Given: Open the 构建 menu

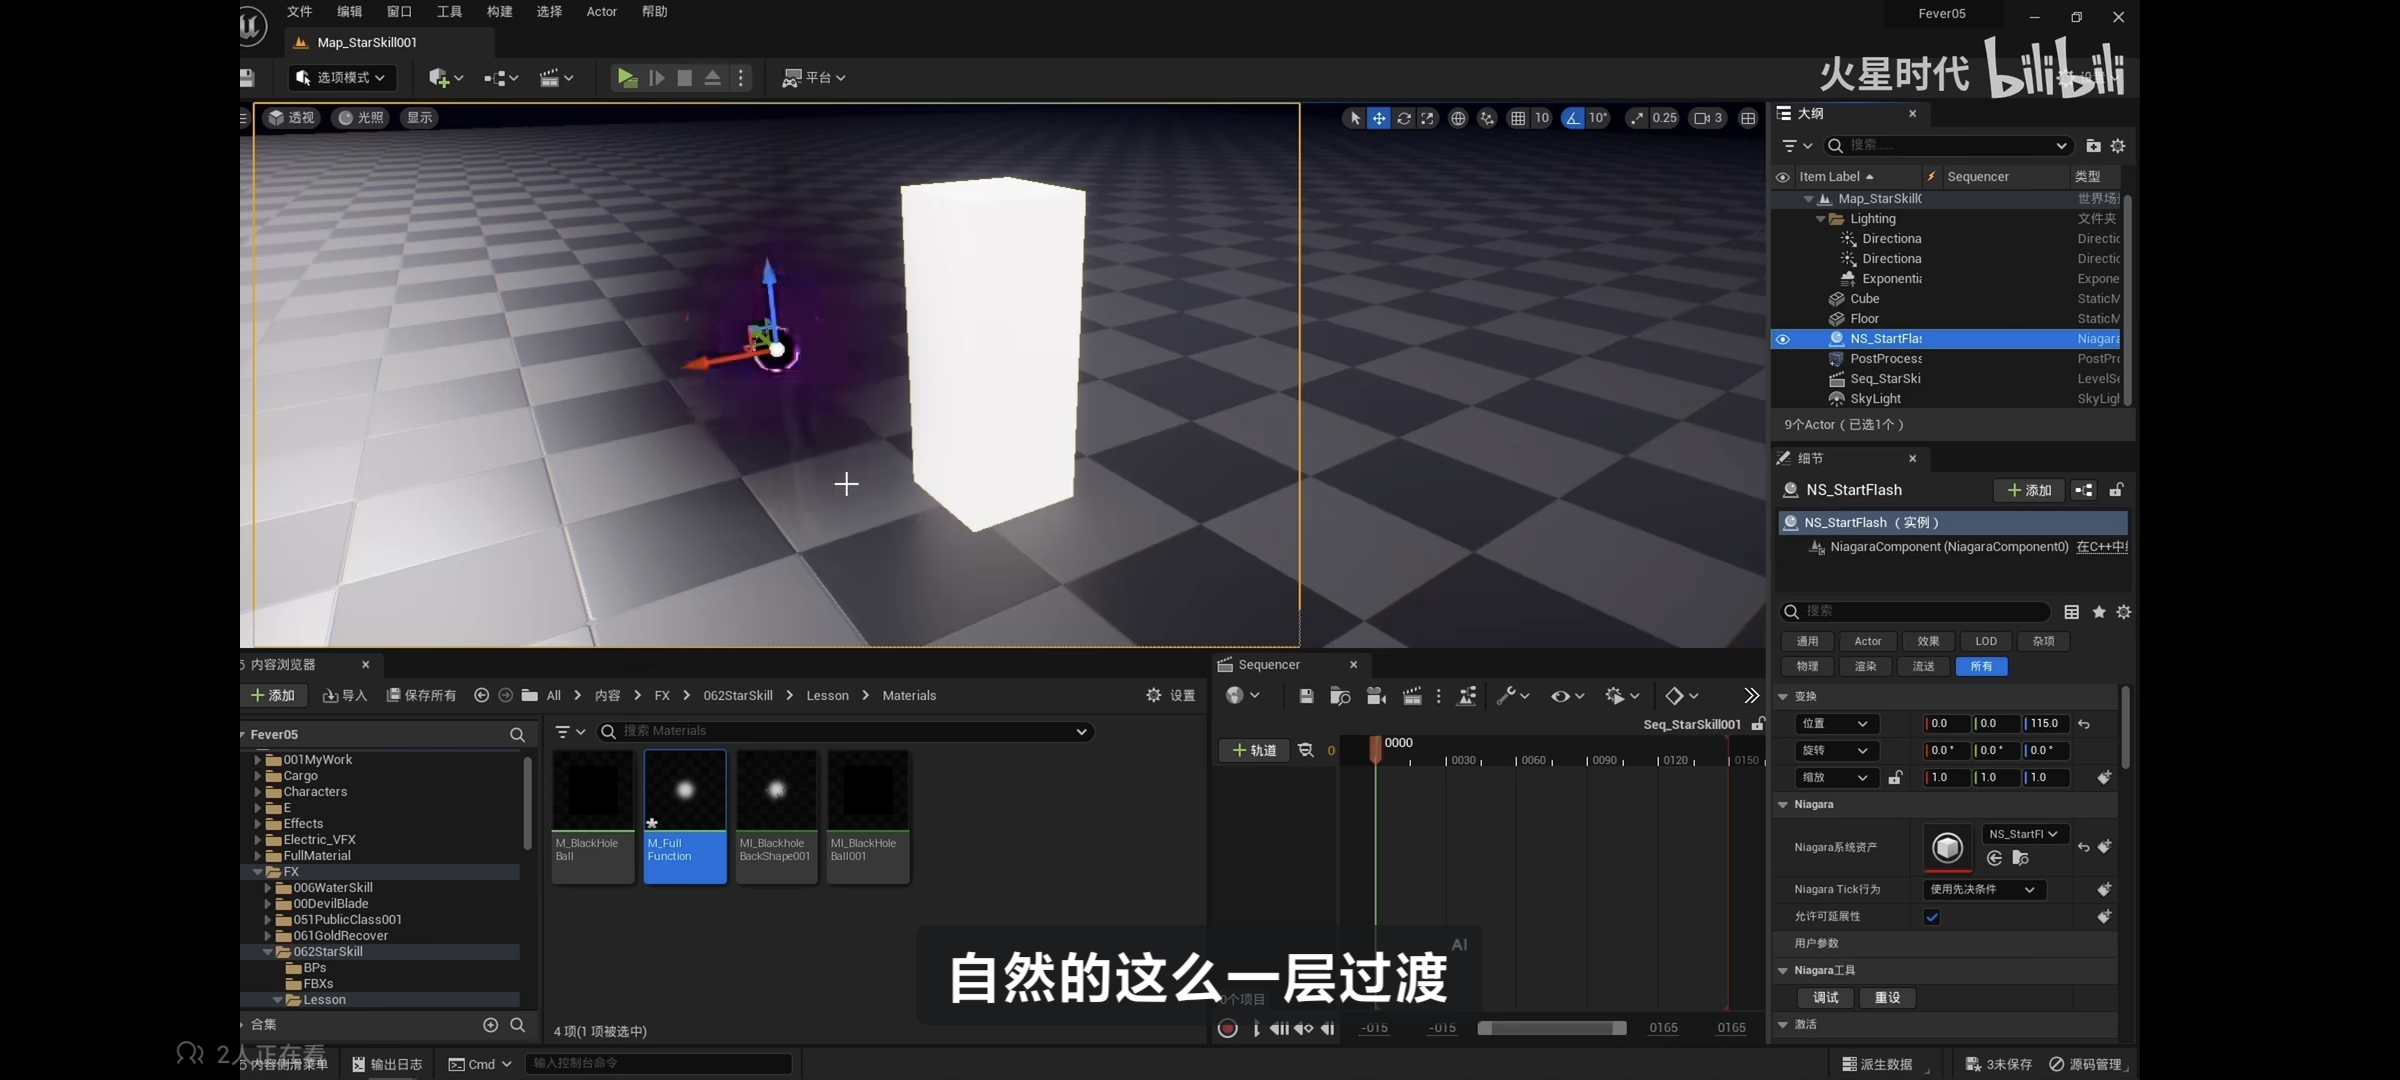Looking at the screenshot, I should [499, 12].
